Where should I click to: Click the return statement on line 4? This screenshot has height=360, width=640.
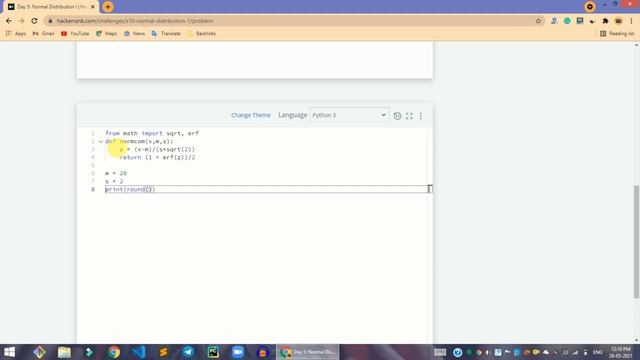[x=157, y=158]
